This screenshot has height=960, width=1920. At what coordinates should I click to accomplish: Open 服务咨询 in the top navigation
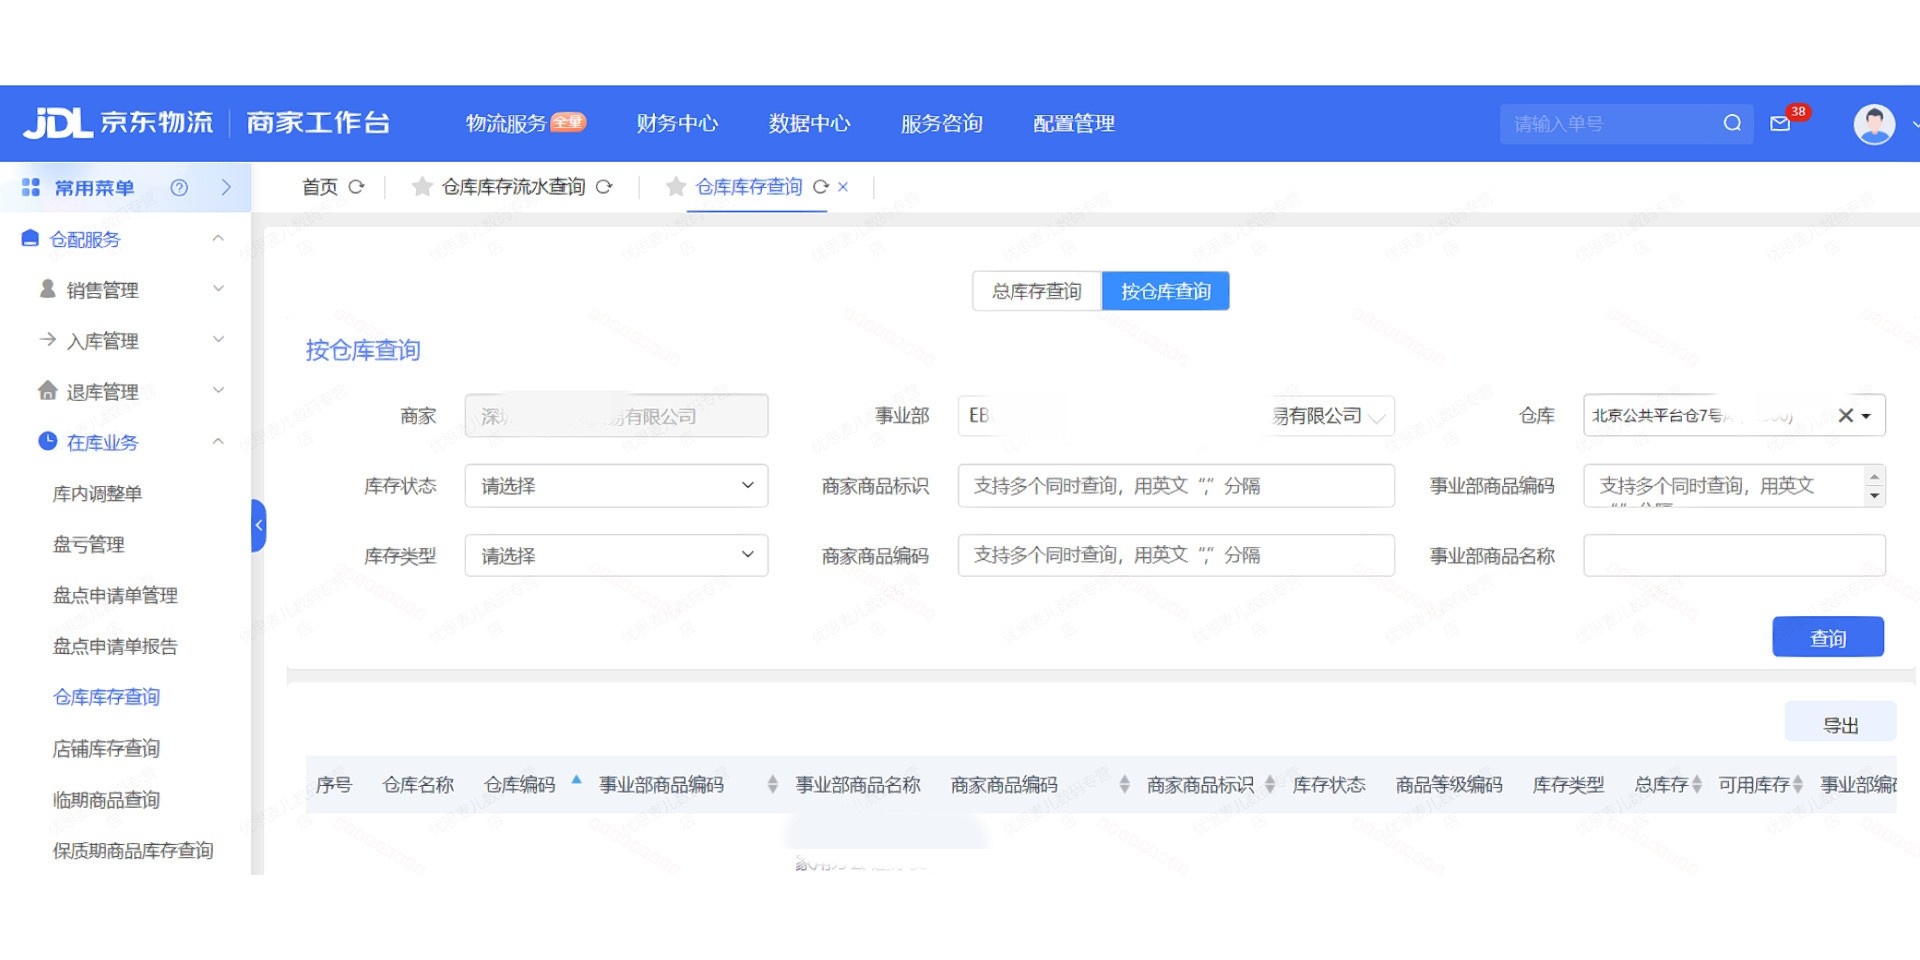tap(941, 123)
